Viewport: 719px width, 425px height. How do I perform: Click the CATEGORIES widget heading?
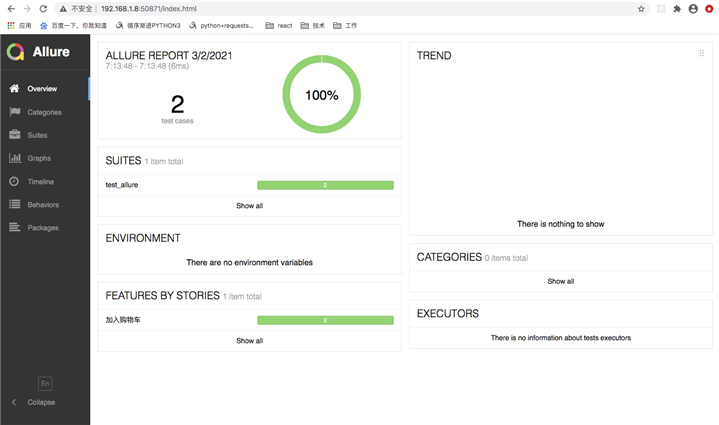449,257
